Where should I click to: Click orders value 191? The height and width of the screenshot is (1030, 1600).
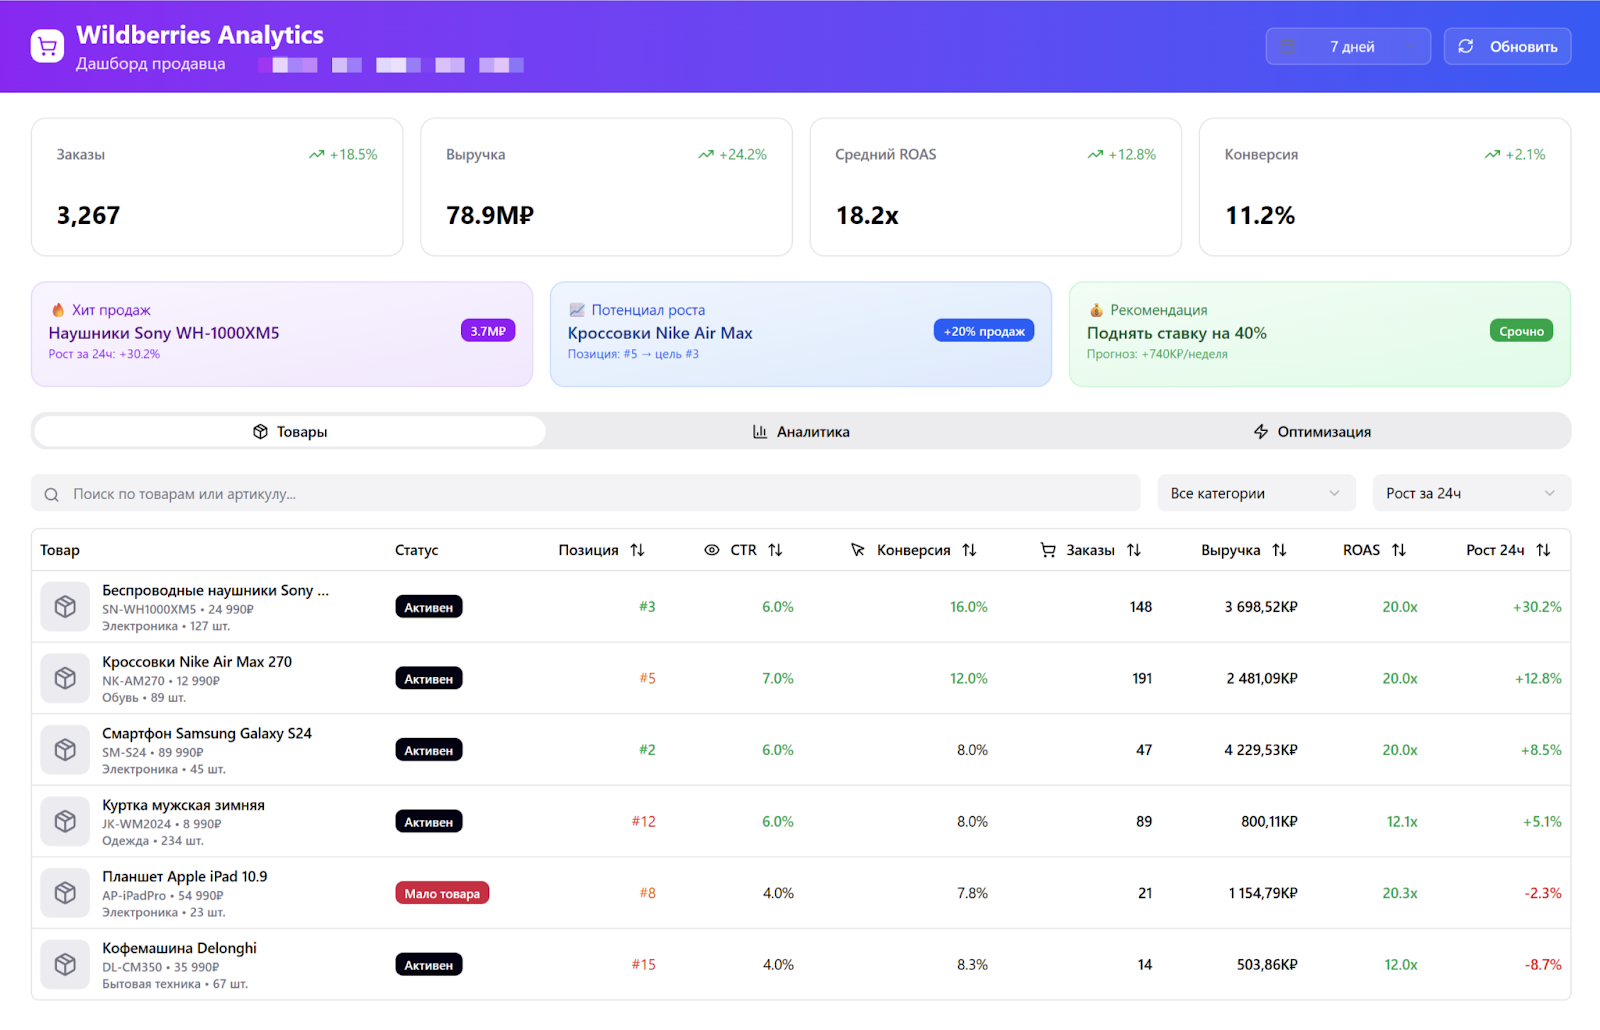pyautogui.click(x=1142, y=678)
